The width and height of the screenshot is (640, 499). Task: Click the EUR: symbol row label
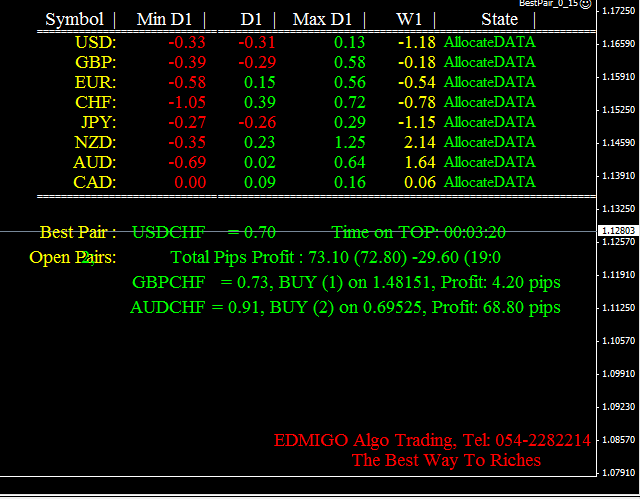tap(96, 82)
